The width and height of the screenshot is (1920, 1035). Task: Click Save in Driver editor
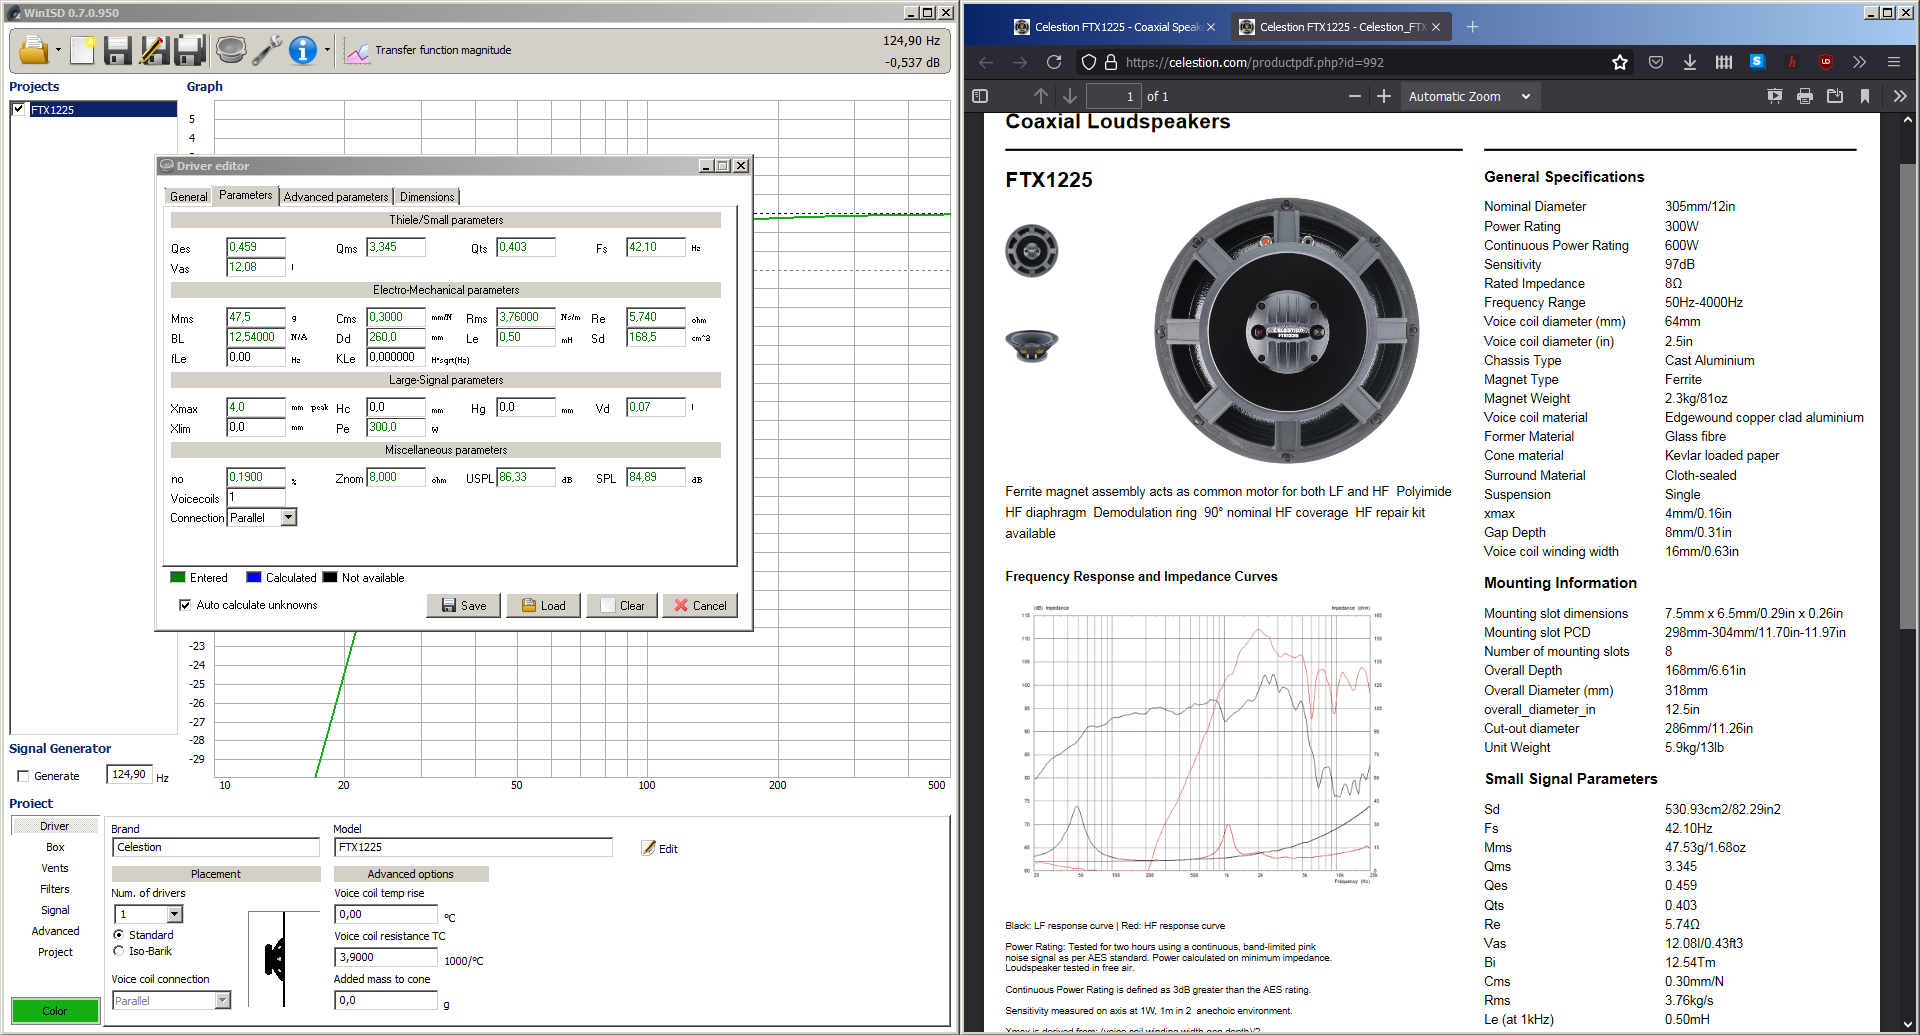pyautogui.click(x=464, y=605)
